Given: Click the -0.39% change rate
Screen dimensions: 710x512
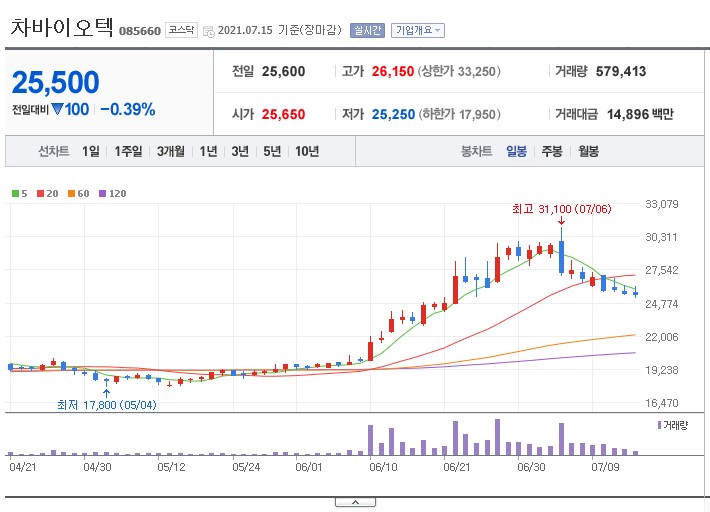Looking at the screenshot, I should click(128, 110).
